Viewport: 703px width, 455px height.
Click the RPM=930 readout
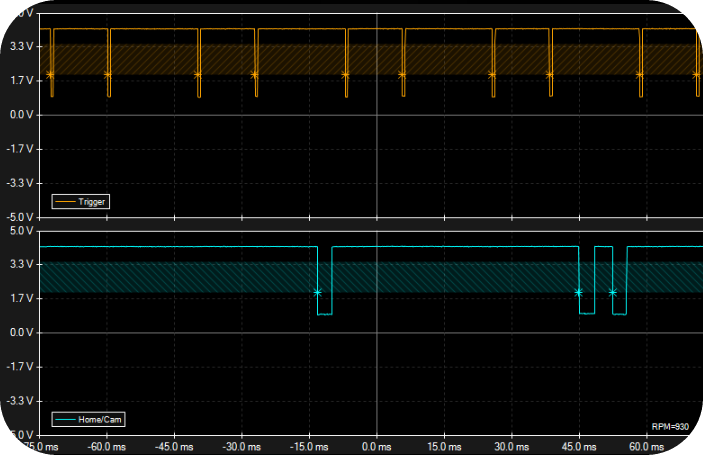point(670,427)
